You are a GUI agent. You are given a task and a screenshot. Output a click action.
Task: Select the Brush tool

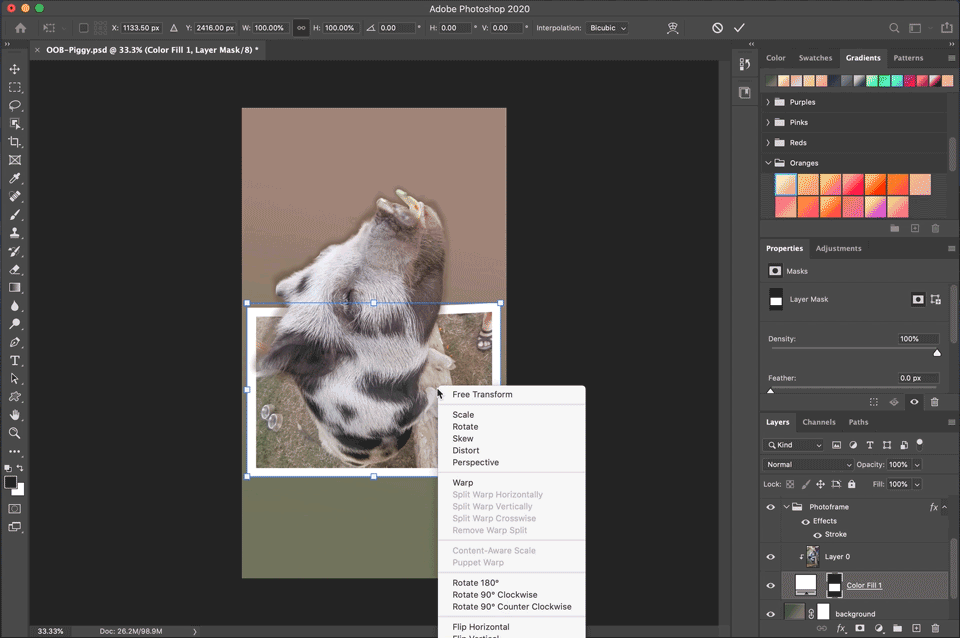point(15,215)
